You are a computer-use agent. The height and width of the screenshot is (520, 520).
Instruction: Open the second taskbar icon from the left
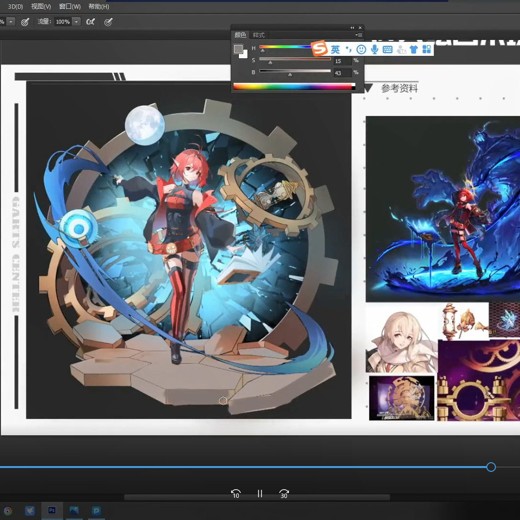[x=30, y=510]
